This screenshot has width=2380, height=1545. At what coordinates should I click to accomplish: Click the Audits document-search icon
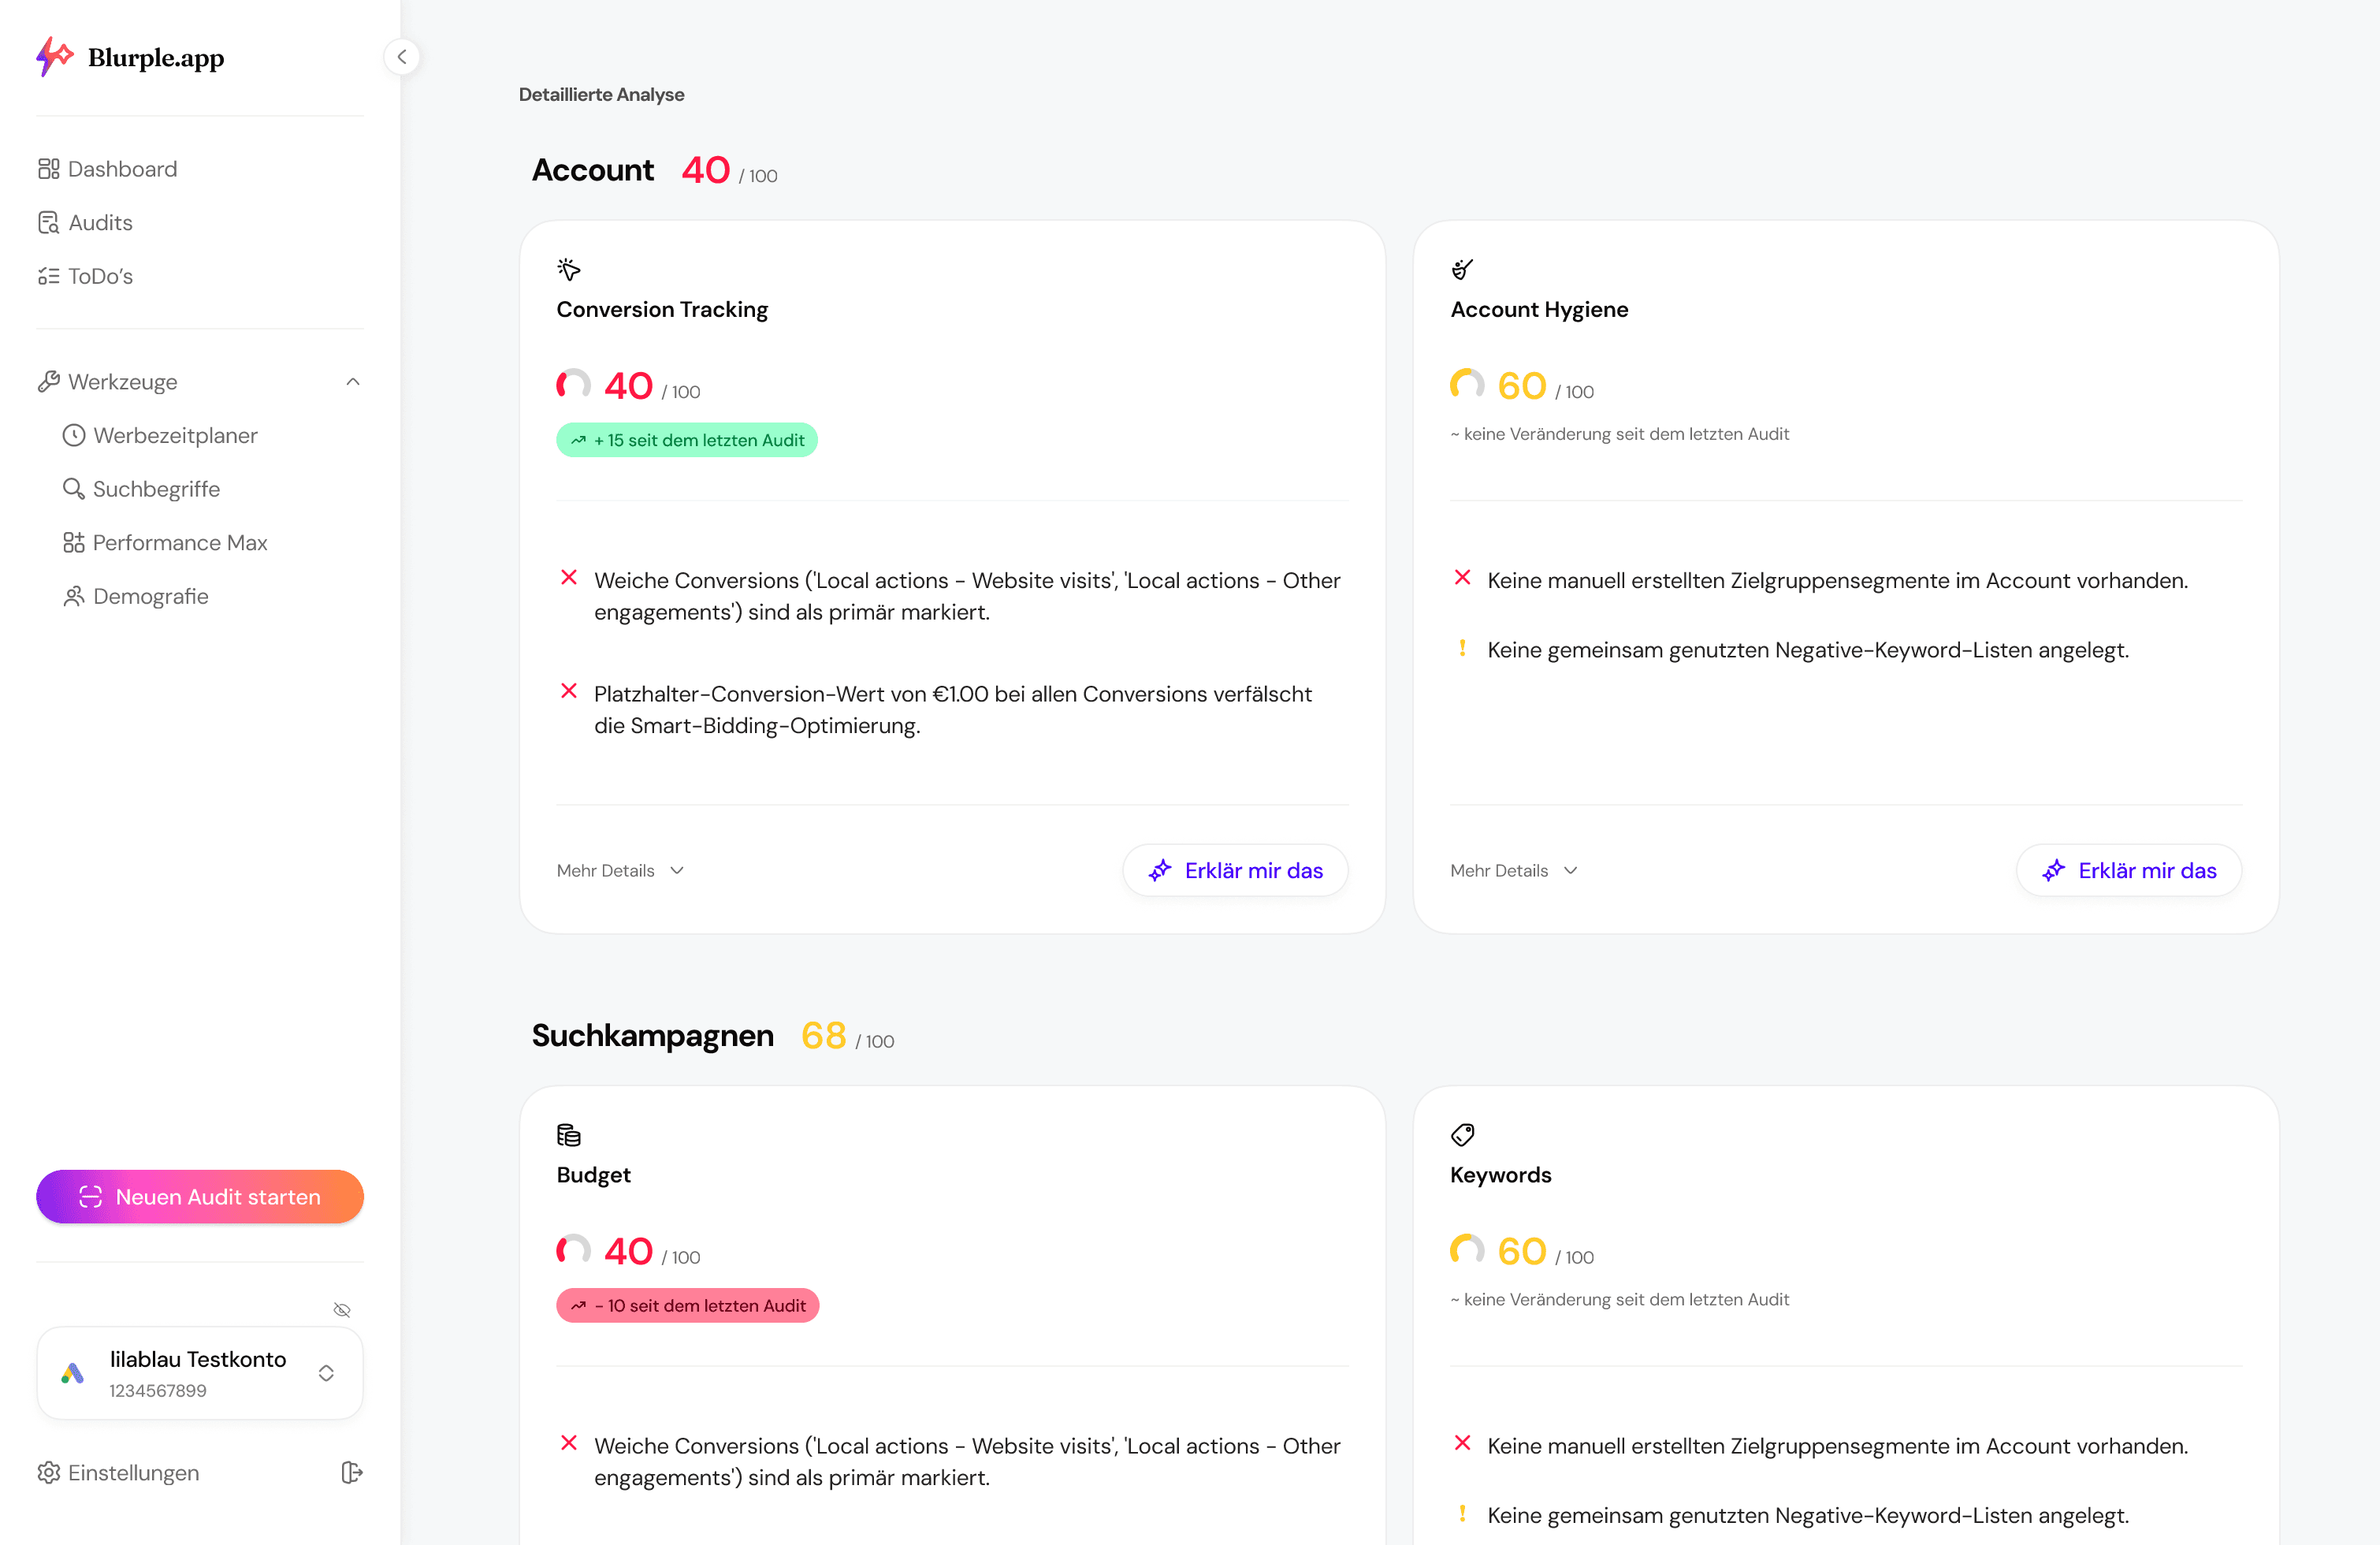(49, 223)
